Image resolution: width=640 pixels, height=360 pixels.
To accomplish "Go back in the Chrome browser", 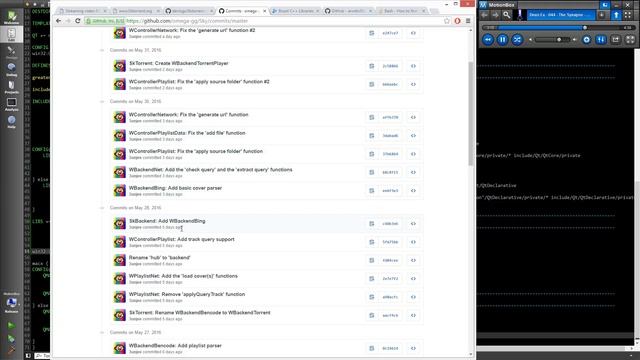I will pos(58,21).
